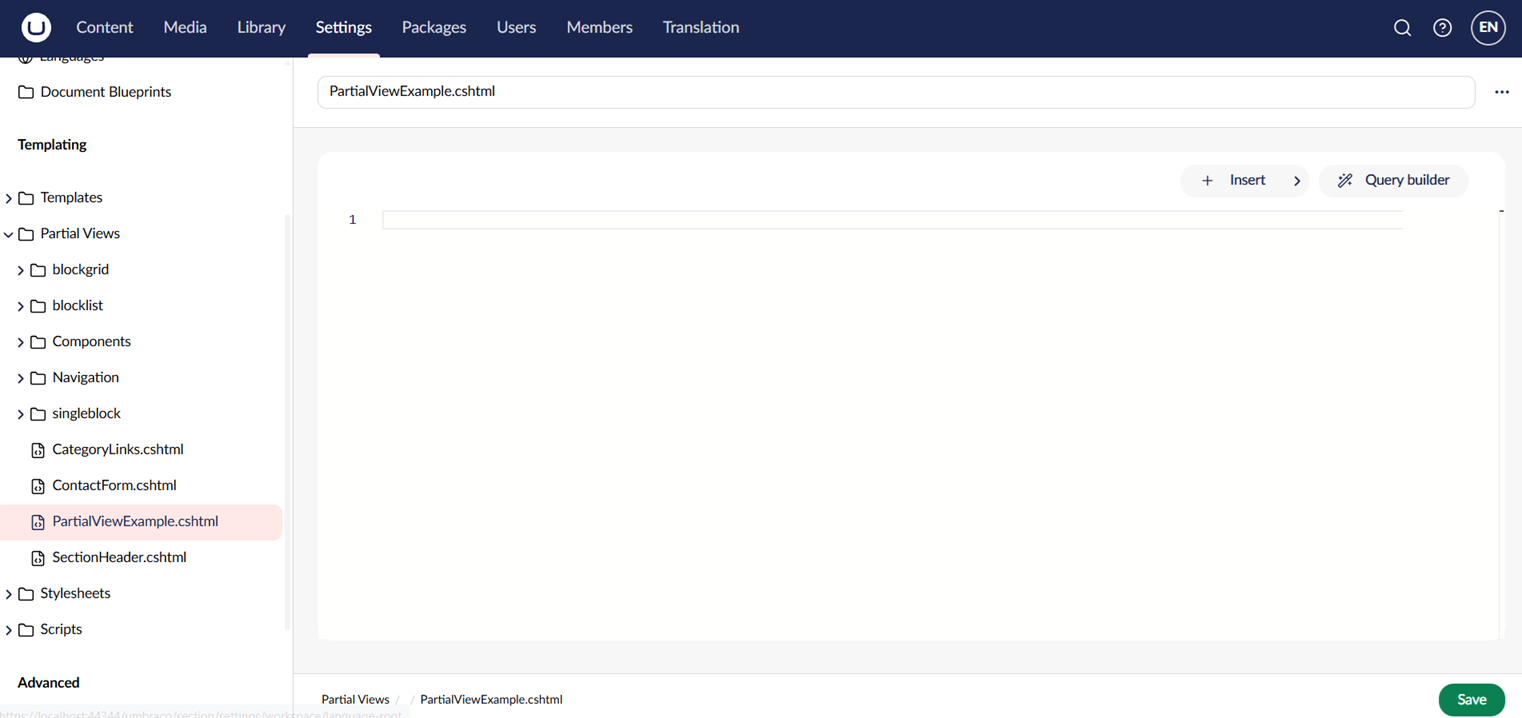Select the Settings section tab
The height and width of the screenshot is (718, 1522).
(x=343, y=28)
